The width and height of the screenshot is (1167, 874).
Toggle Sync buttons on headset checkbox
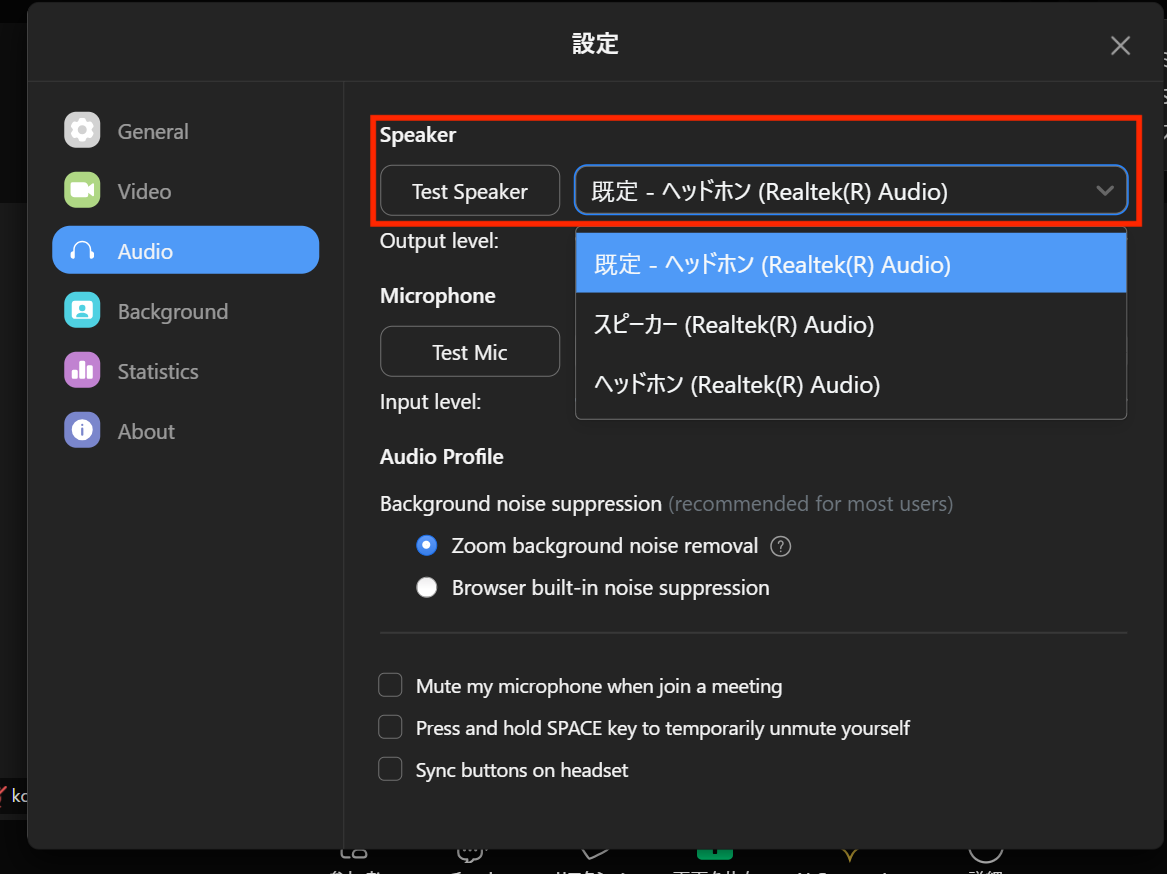390,770
